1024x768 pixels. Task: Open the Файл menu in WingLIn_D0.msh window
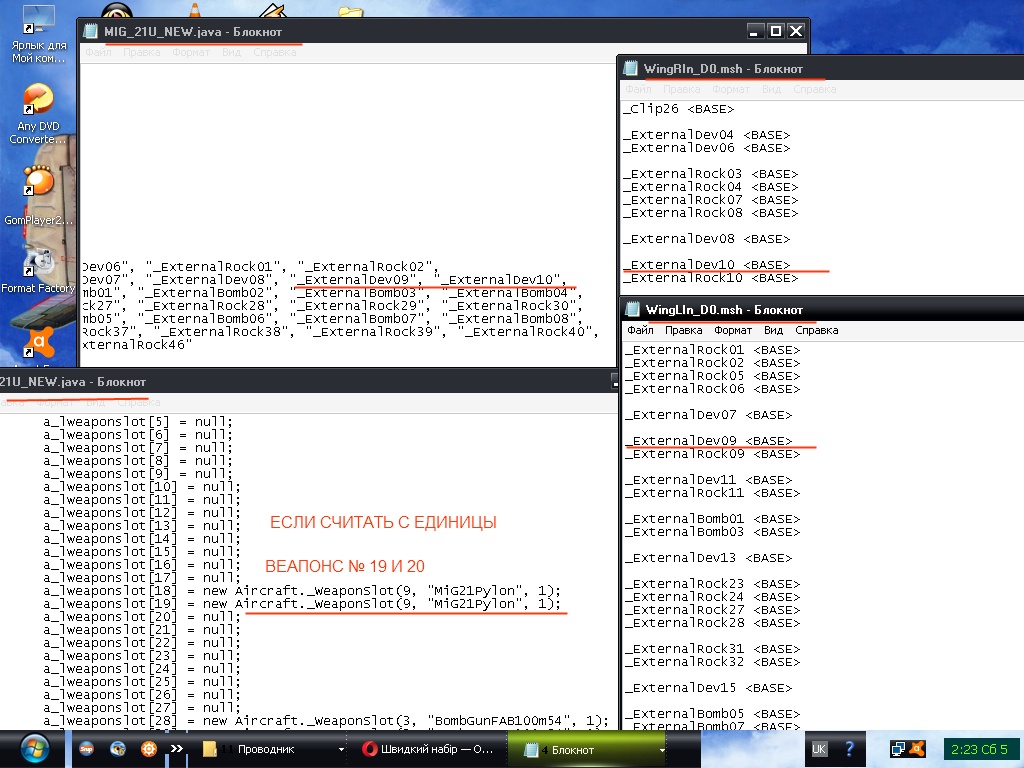point(640,330)
